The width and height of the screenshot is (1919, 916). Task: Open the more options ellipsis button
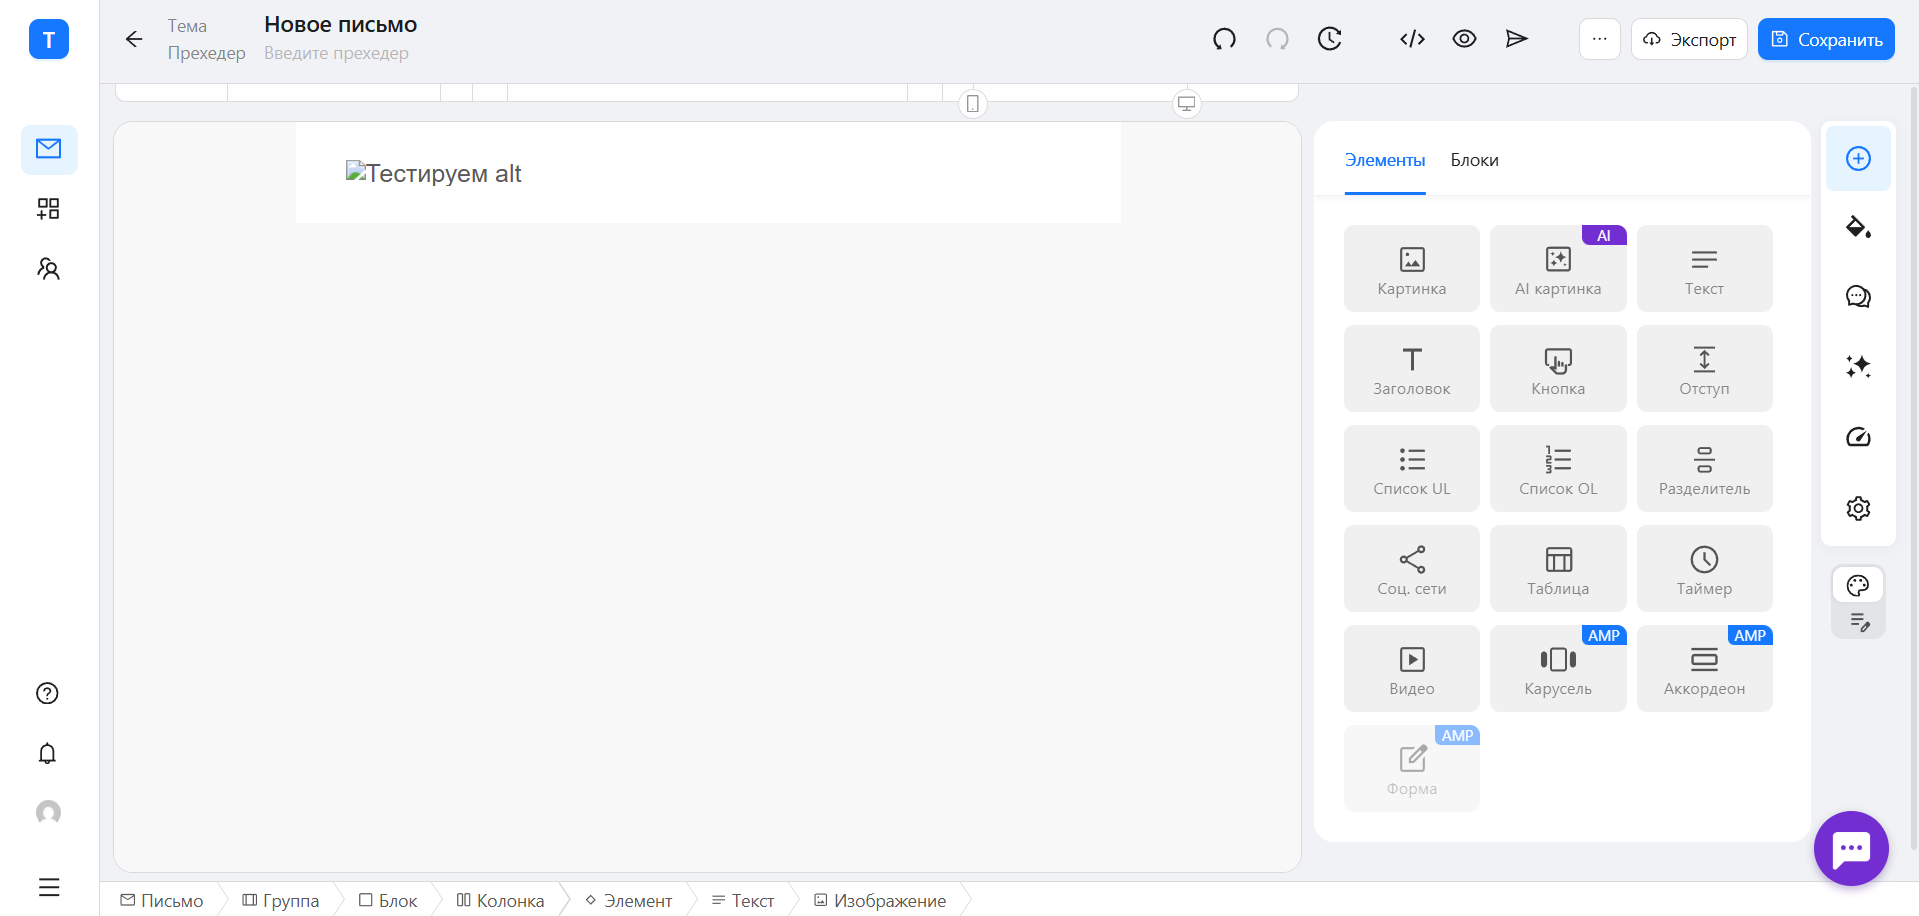tap(1600, 39)
